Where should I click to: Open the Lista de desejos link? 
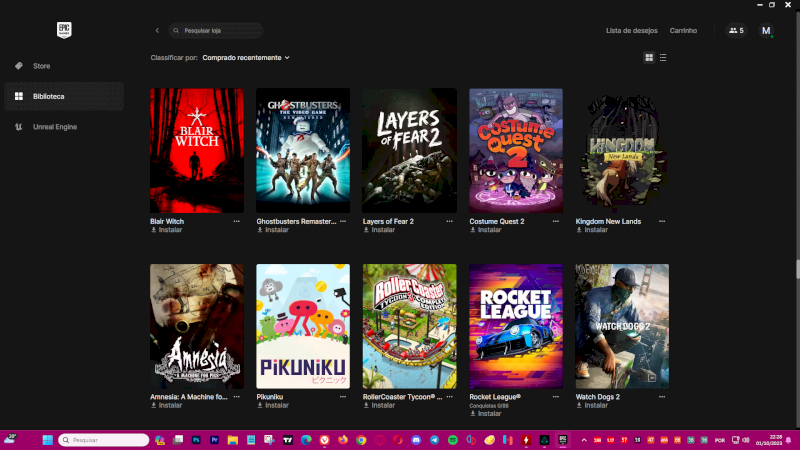click(631, 31)
